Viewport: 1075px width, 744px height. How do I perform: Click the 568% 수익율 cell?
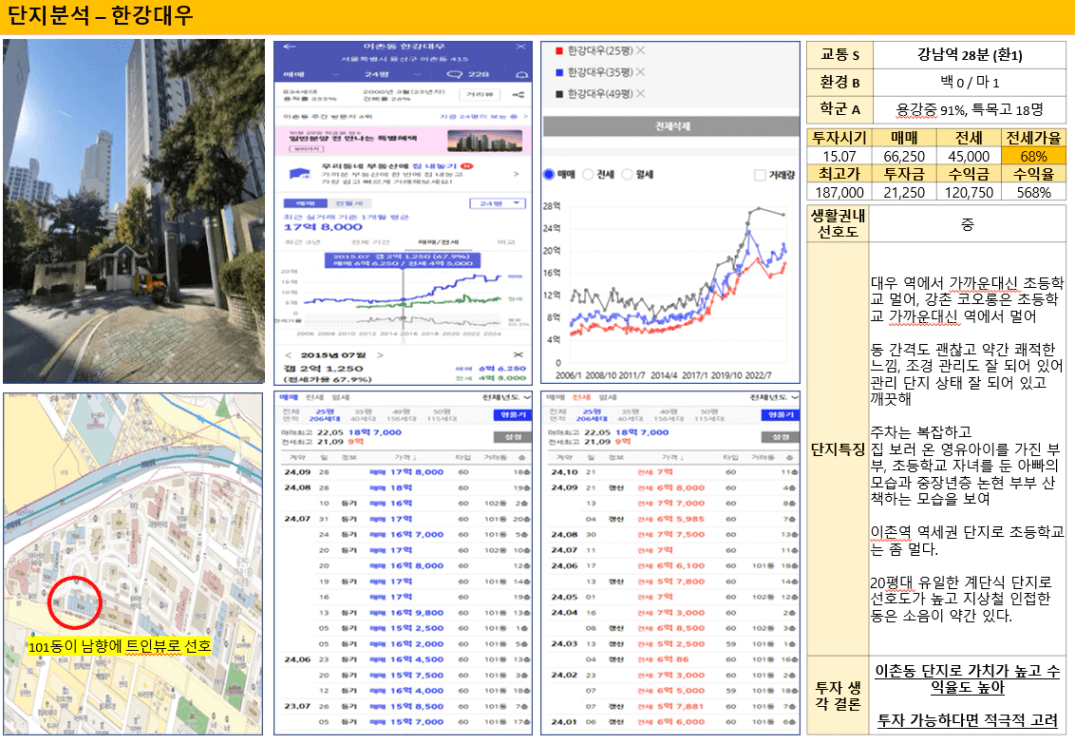tap(1034, 193)
